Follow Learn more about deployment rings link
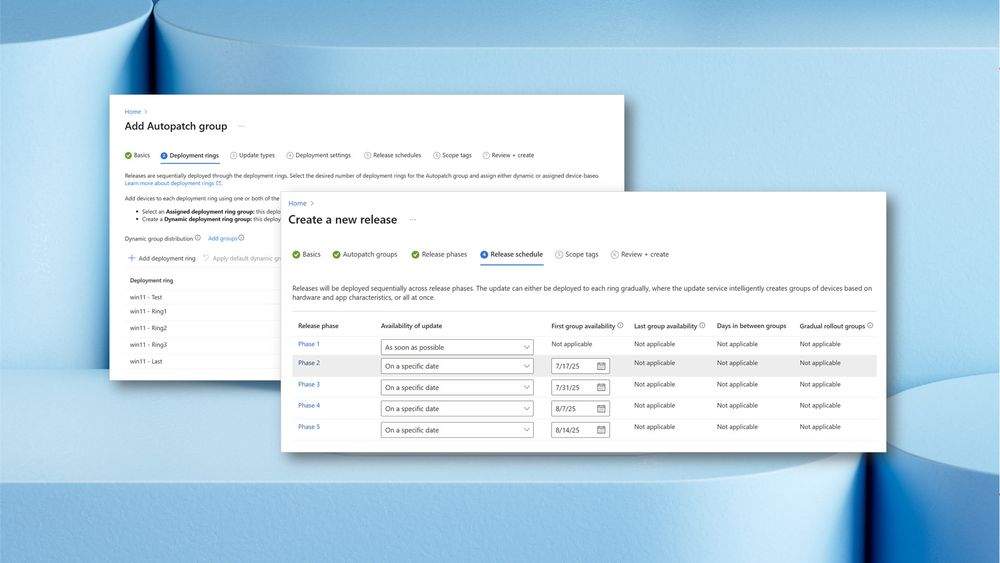This screenshot has height=563, width=1000. pyautogui.click(x=172, y=183)
